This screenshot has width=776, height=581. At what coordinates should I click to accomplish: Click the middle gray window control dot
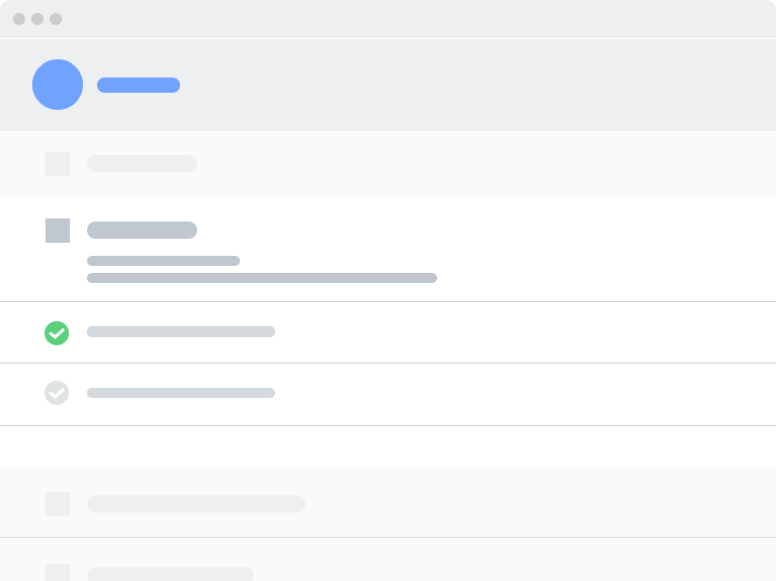[x=37, y=19]
